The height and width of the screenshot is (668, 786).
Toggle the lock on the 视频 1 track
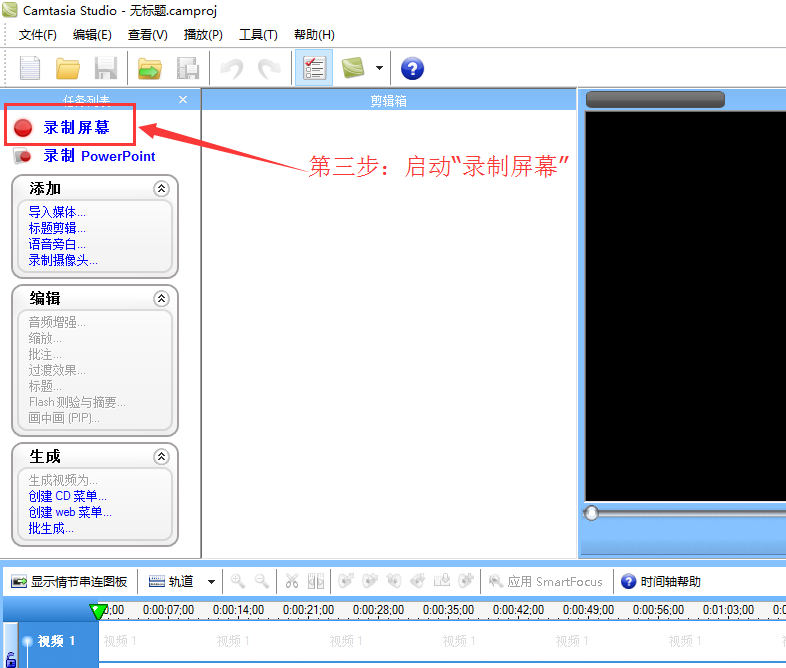click(x=10, y=657)
